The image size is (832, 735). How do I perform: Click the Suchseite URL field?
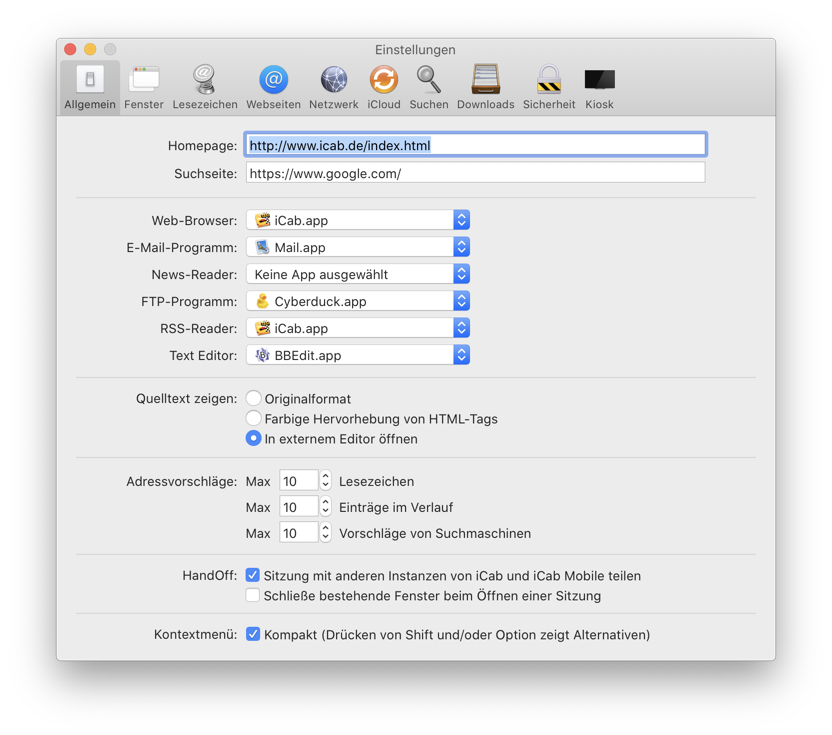475,173
